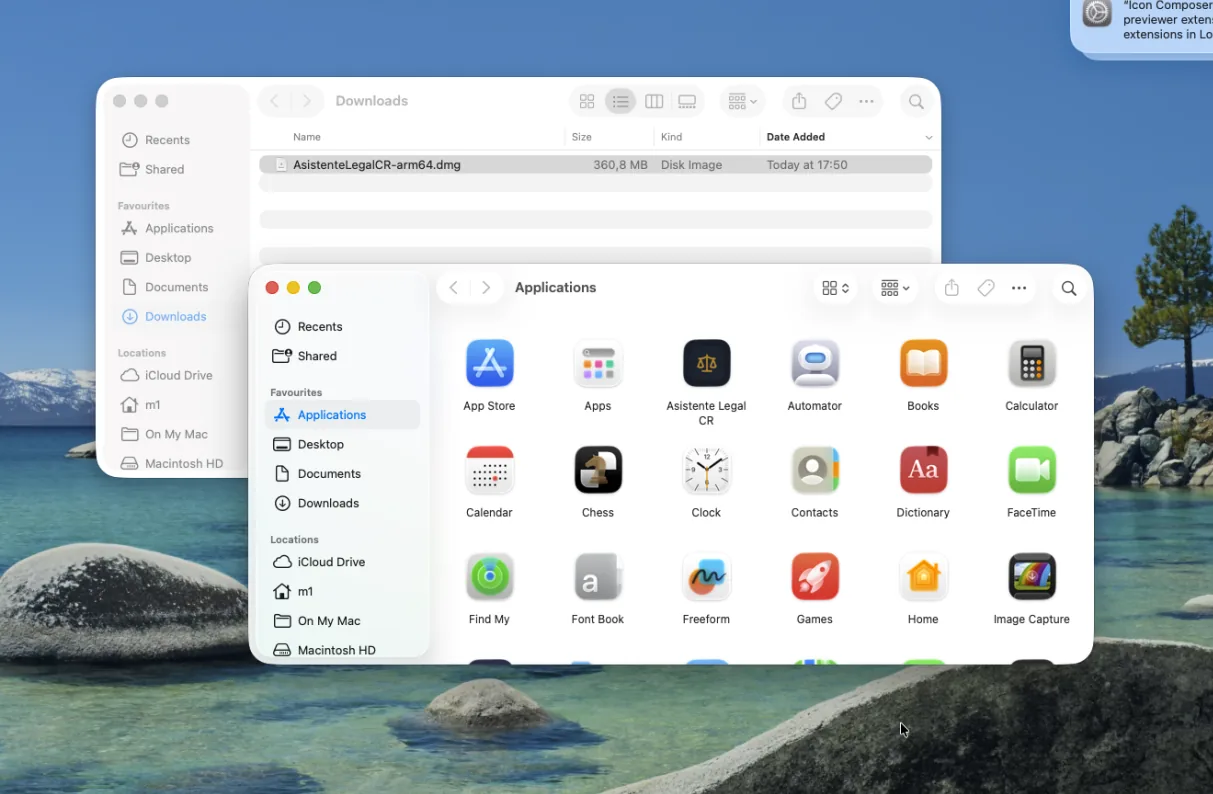Open the App Store application icon
This screenshot has width=1213, height=794.
coord(489,363)
